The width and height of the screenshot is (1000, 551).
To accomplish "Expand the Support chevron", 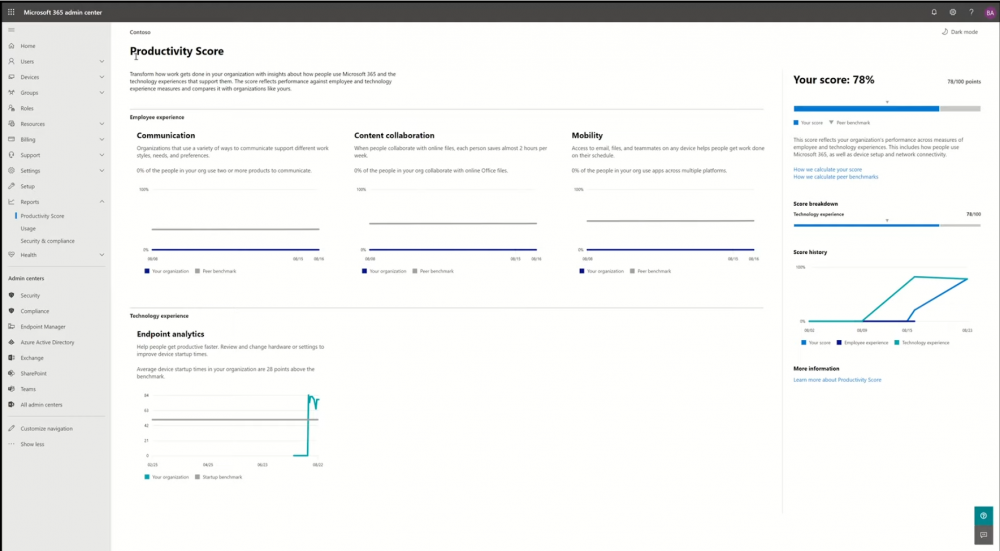I will [x=101, y=155].
